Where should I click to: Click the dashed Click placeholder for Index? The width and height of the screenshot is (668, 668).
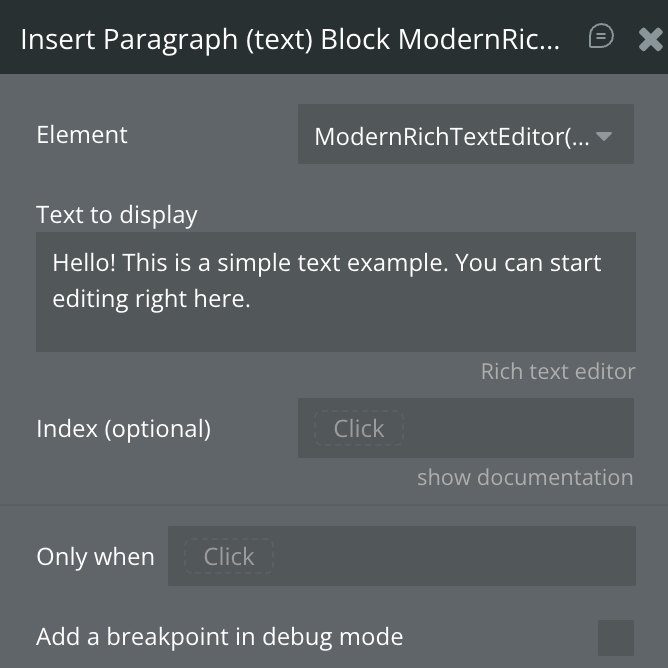click(x=358, y=429)
